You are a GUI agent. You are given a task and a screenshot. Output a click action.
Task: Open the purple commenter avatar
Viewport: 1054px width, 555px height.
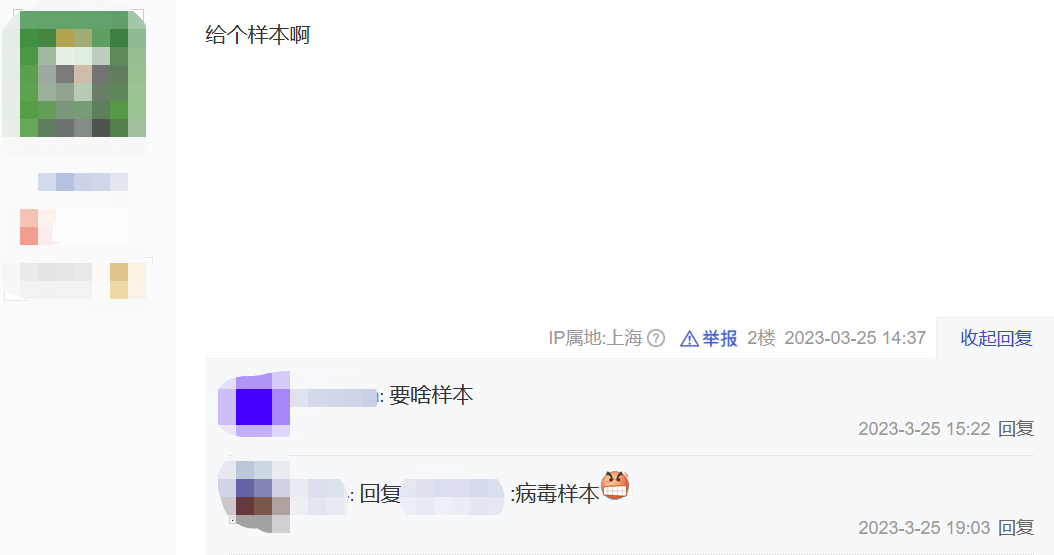[x=254, y=404]
